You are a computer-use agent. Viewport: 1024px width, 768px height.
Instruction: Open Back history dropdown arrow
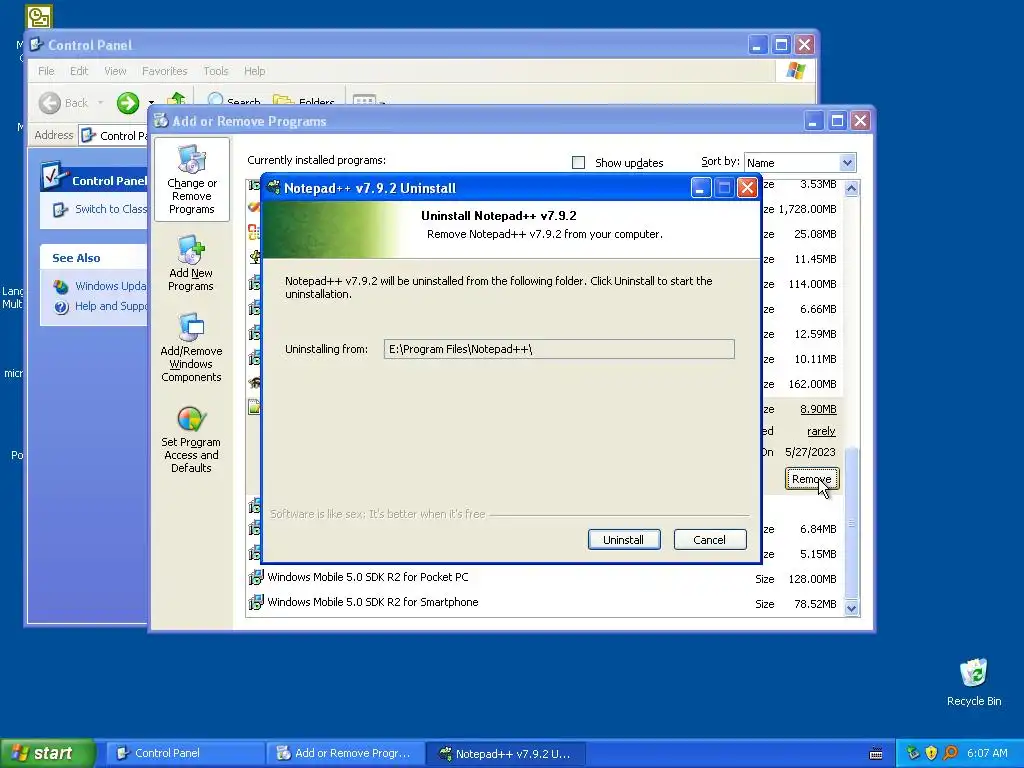[x=100, y=103]
